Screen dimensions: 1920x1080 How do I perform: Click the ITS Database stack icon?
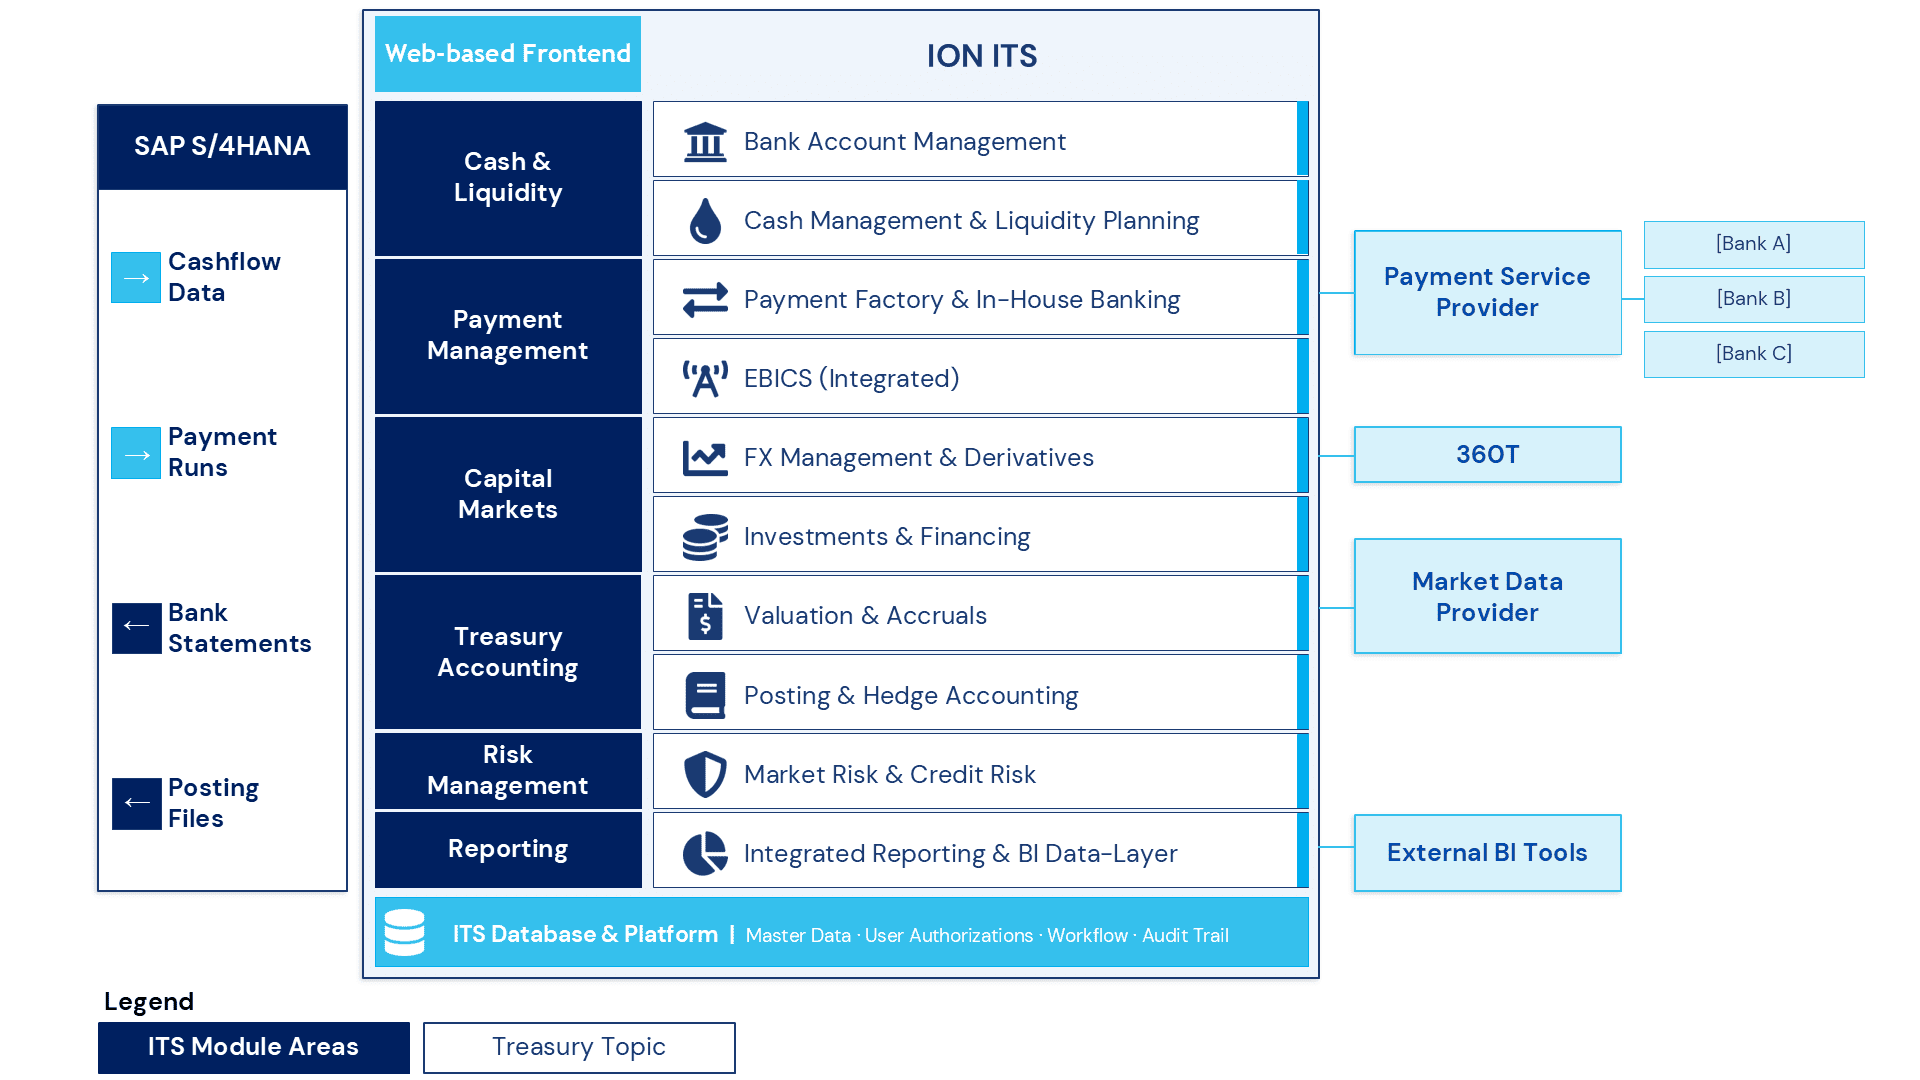(405, 932)
